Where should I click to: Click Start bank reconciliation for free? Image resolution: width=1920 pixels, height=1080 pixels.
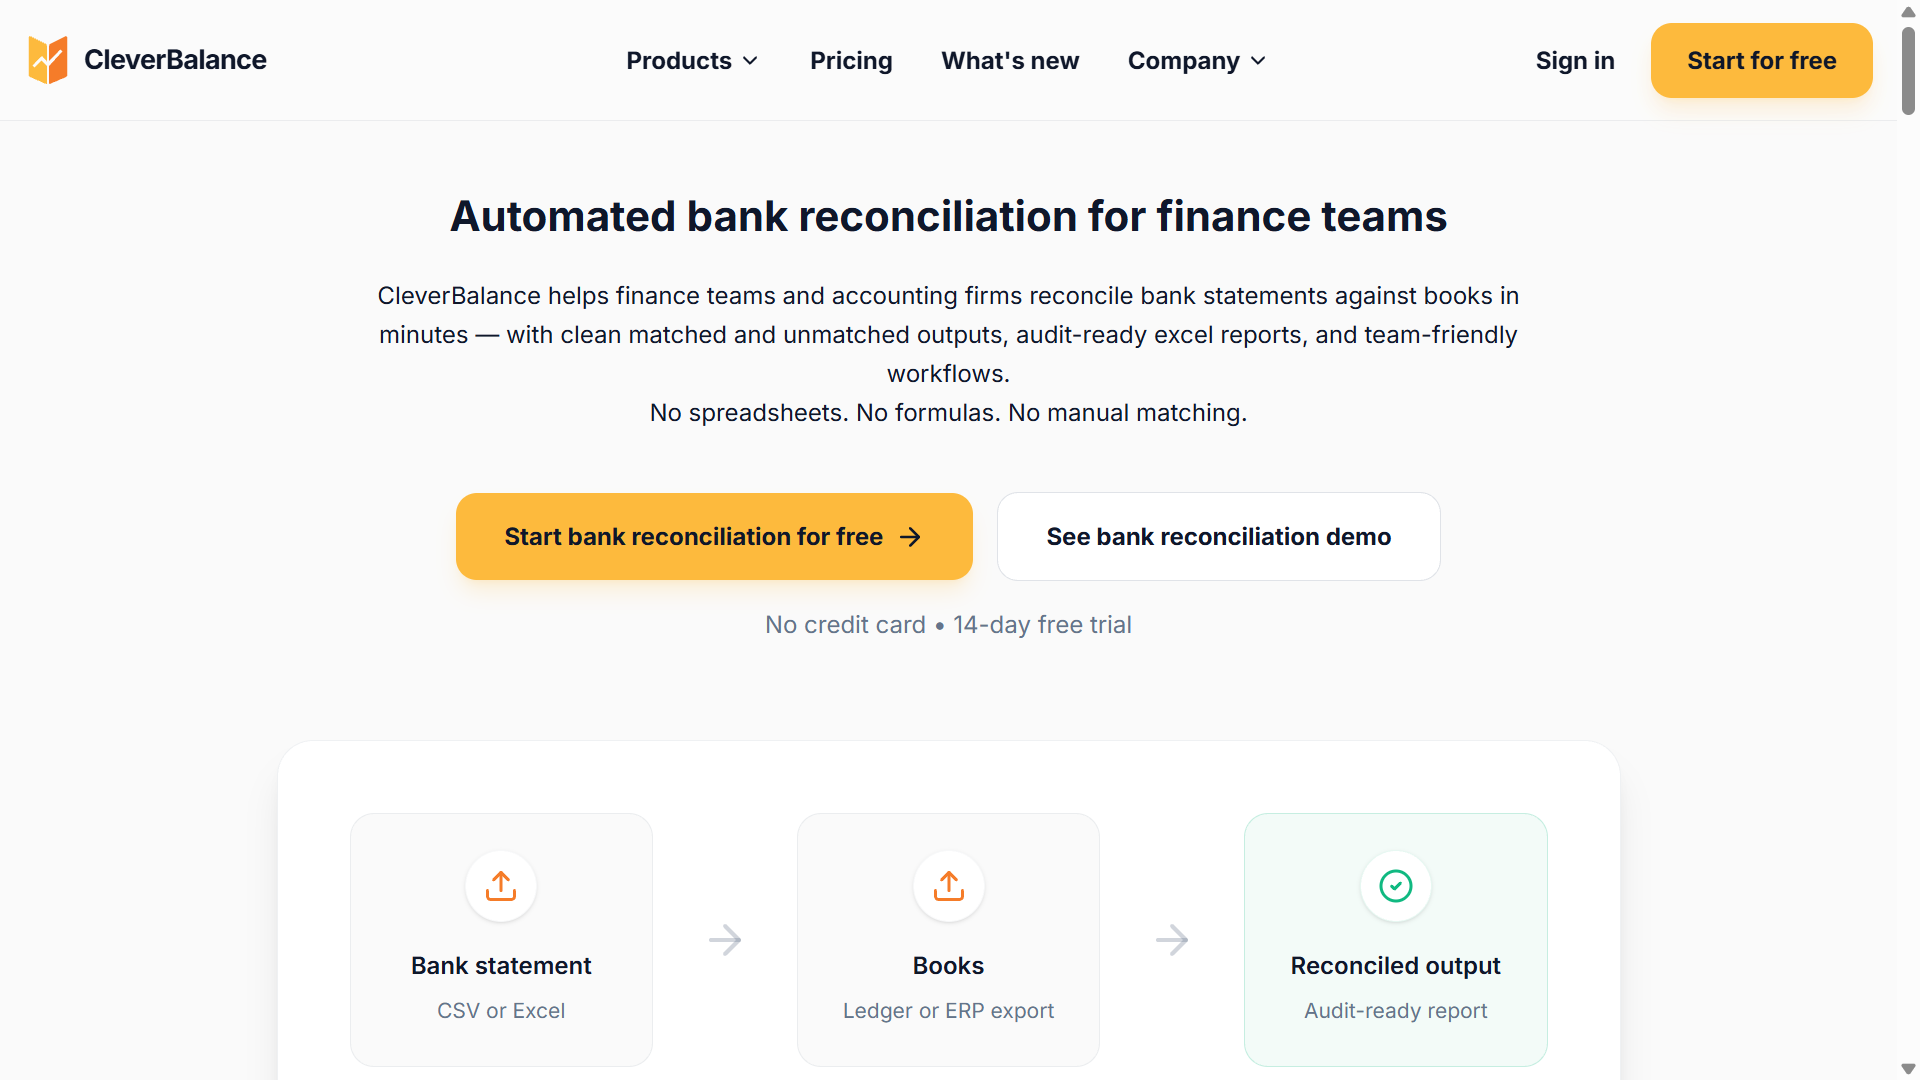(694, 536)
